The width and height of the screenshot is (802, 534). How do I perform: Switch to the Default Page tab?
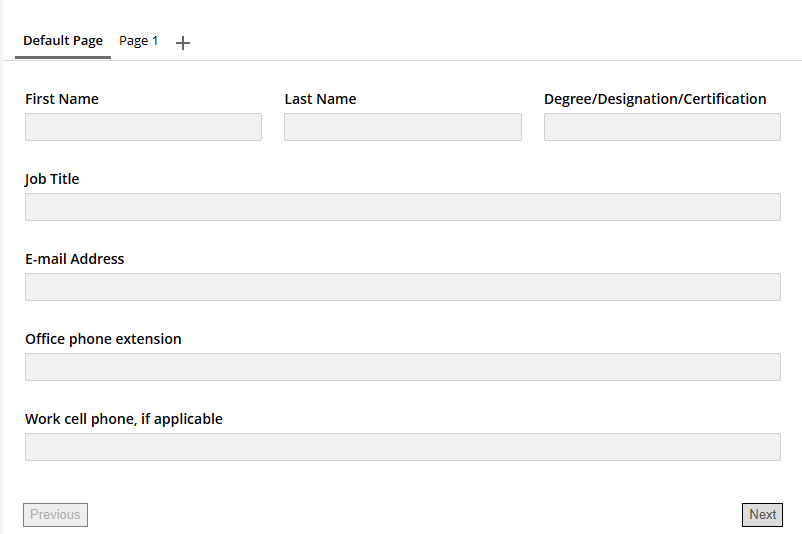coord(63,41)
